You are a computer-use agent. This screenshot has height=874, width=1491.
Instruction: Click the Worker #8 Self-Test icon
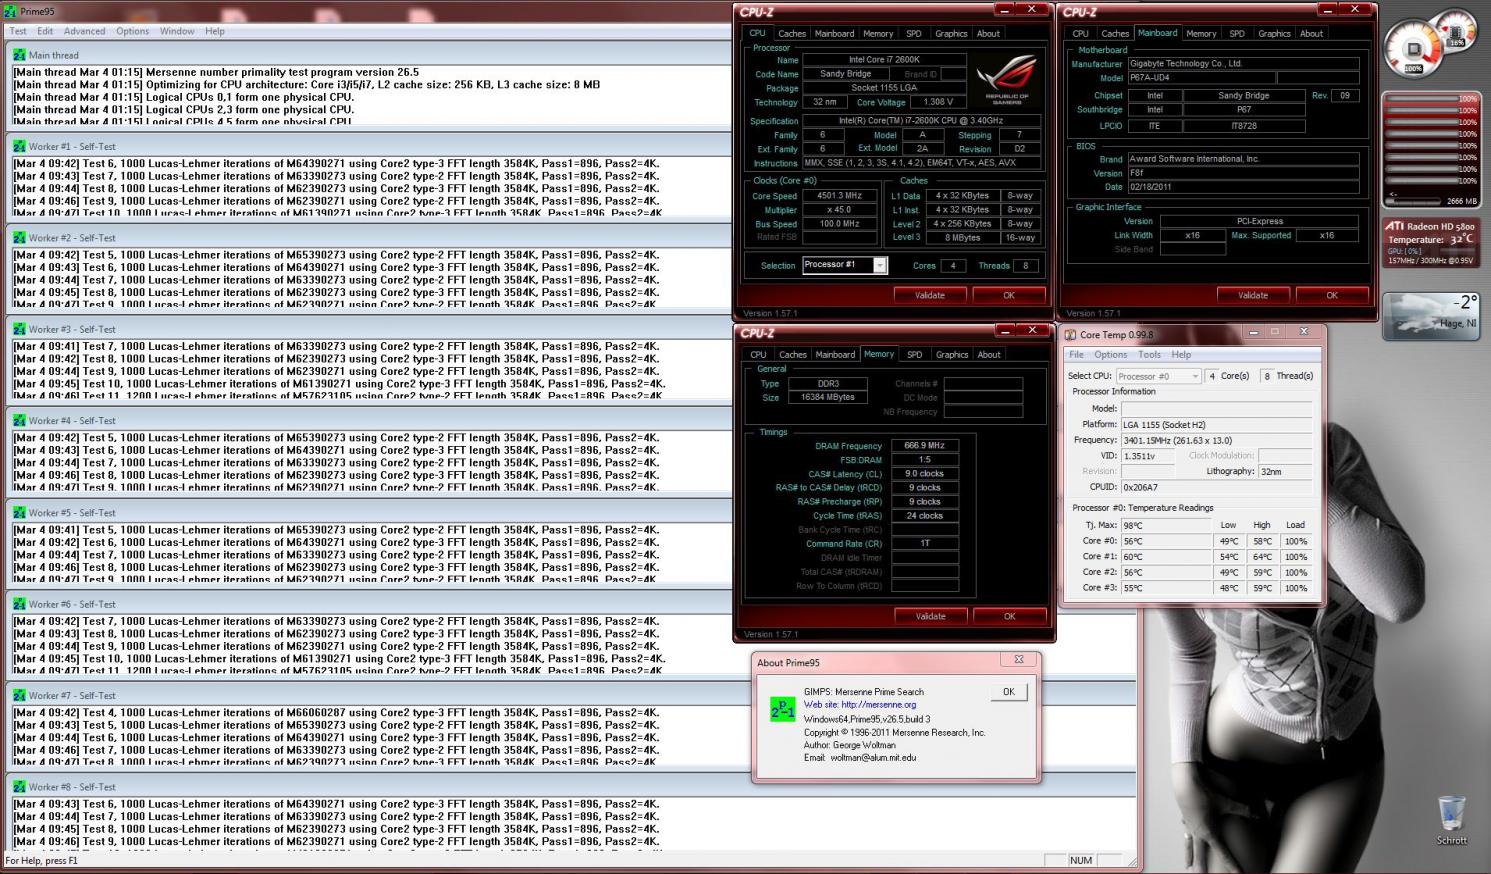[20, 787]
